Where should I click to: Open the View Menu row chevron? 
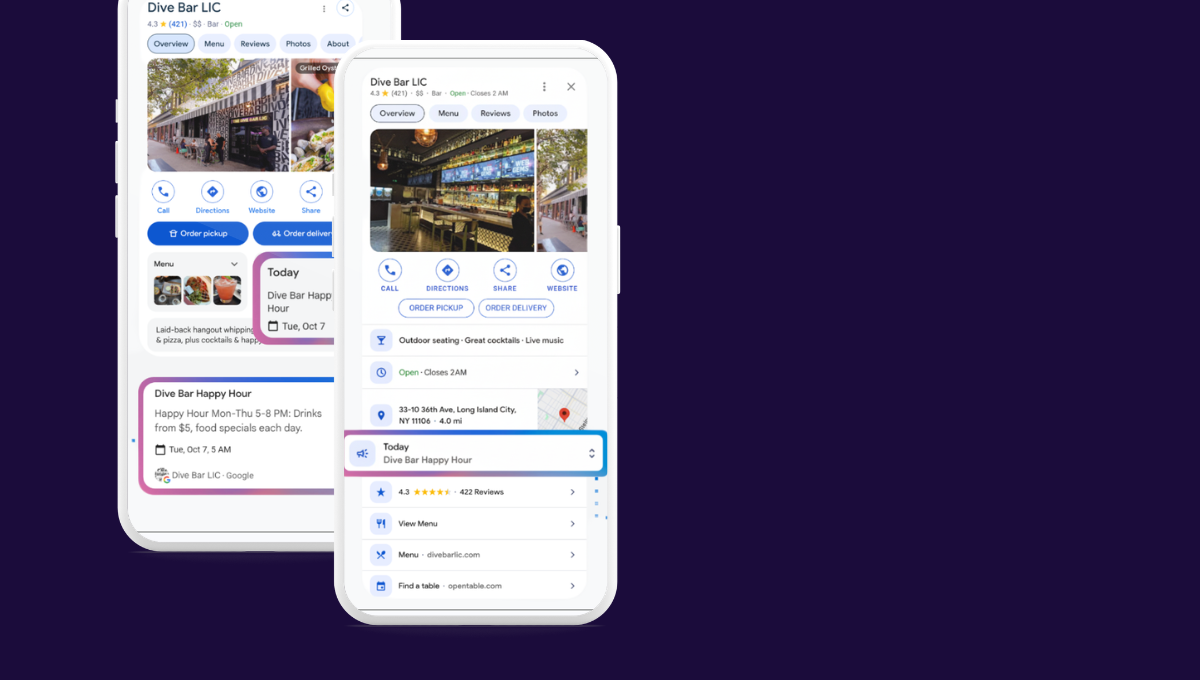(573, 523)
